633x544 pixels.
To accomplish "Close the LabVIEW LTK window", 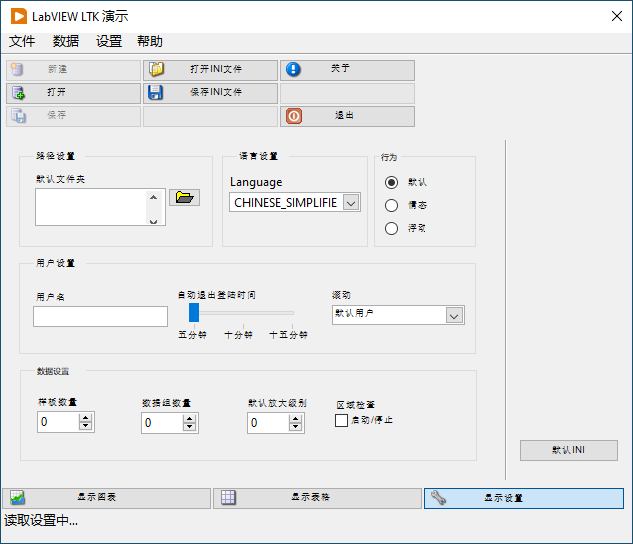I will tap(617, 16).
